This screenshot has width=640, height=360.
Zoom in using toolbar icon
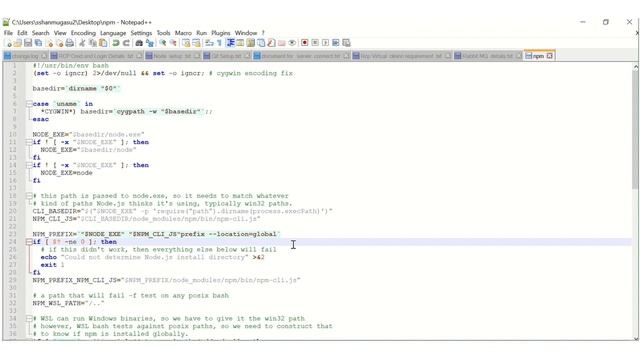tap(162, 43)
